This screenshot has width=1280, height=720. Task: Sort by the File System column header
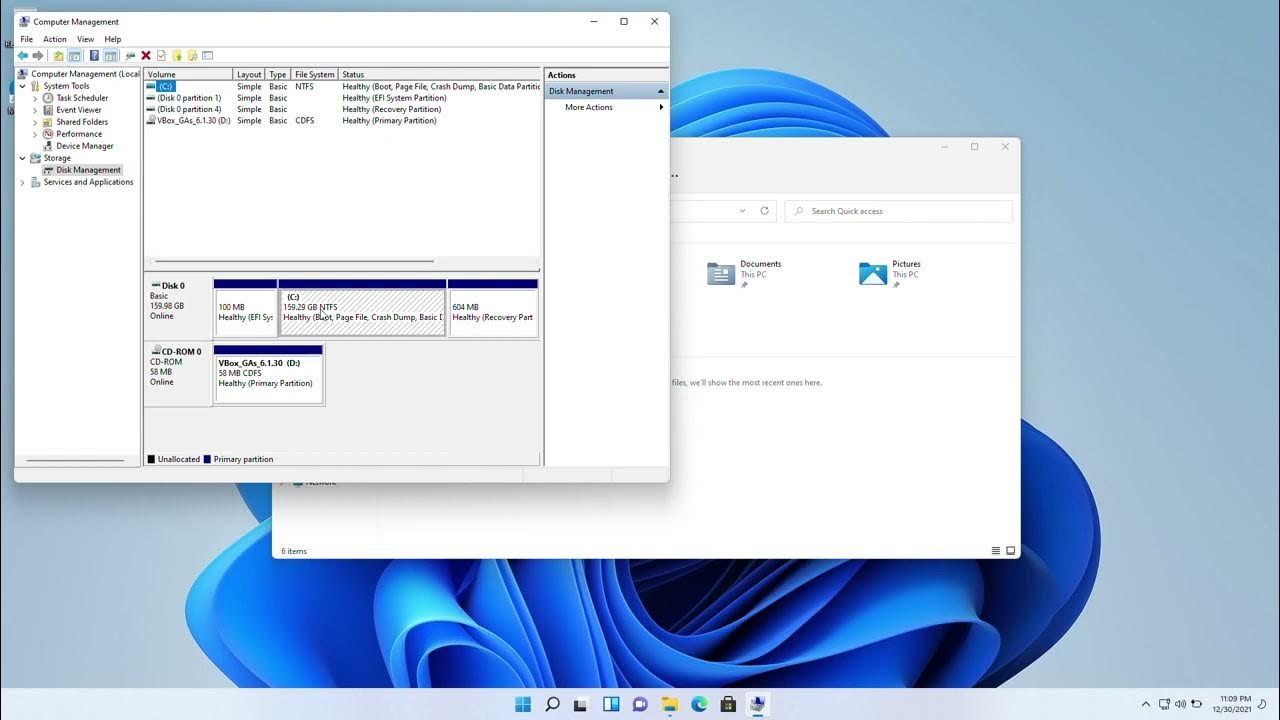pos(315,74)
